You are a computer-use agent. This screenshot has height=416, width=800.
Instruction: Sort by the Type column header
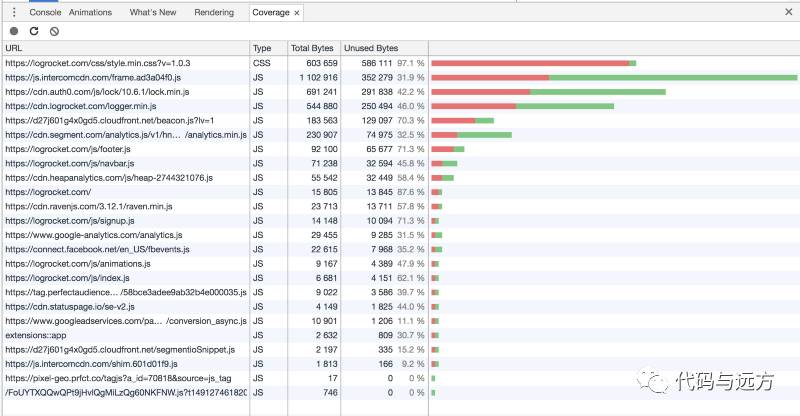tap(268, 48)
